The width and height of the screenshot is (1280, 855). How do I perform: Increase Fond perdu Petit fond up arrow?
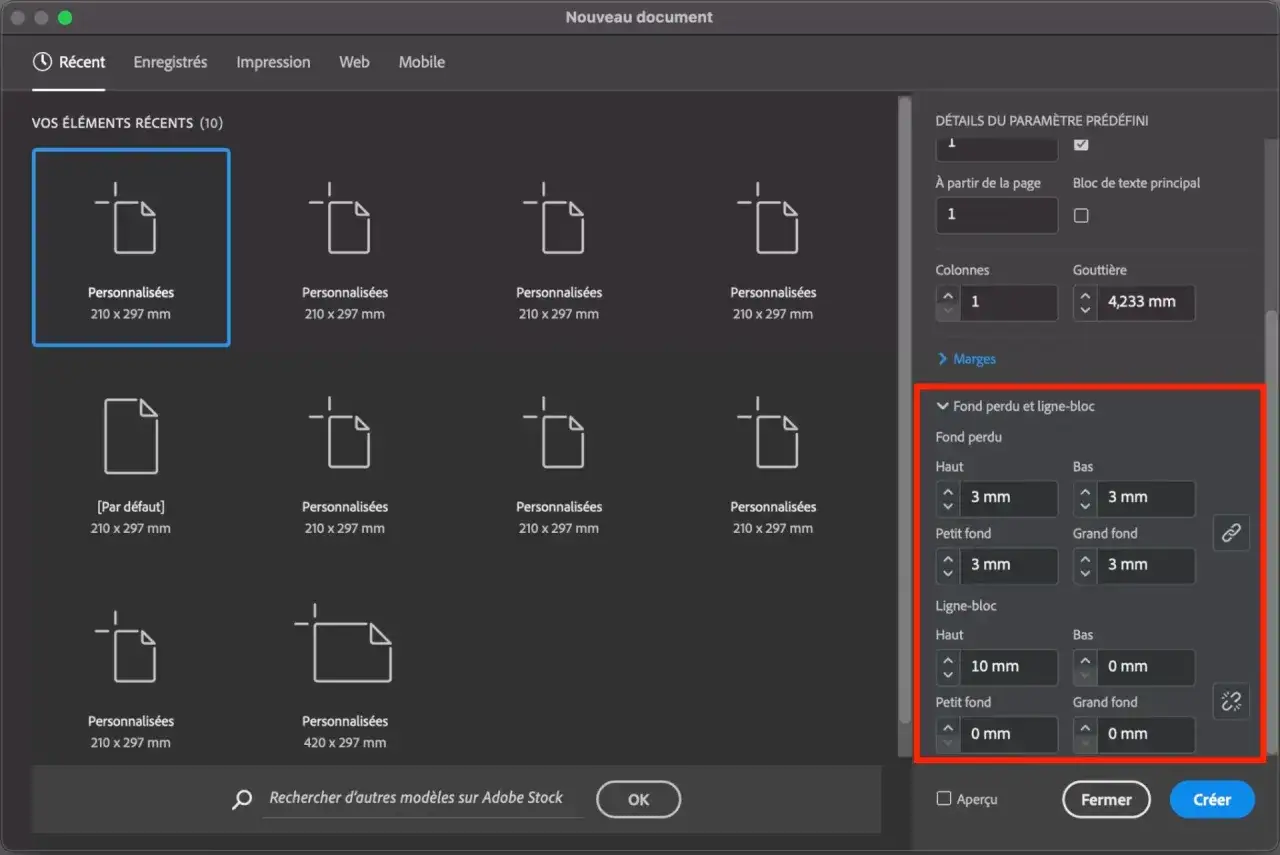click(948, 558)
